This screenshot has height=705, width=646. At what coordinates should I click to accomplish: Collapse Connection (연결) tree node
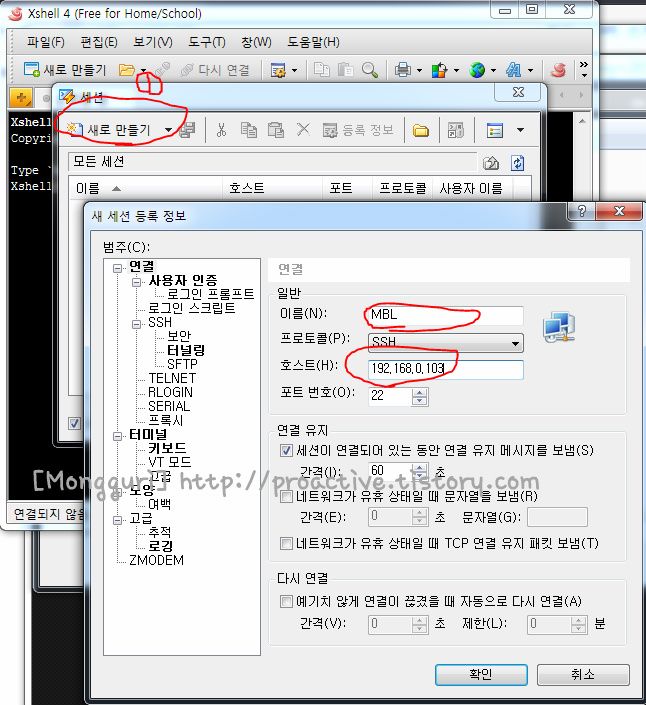coord(117,268)
